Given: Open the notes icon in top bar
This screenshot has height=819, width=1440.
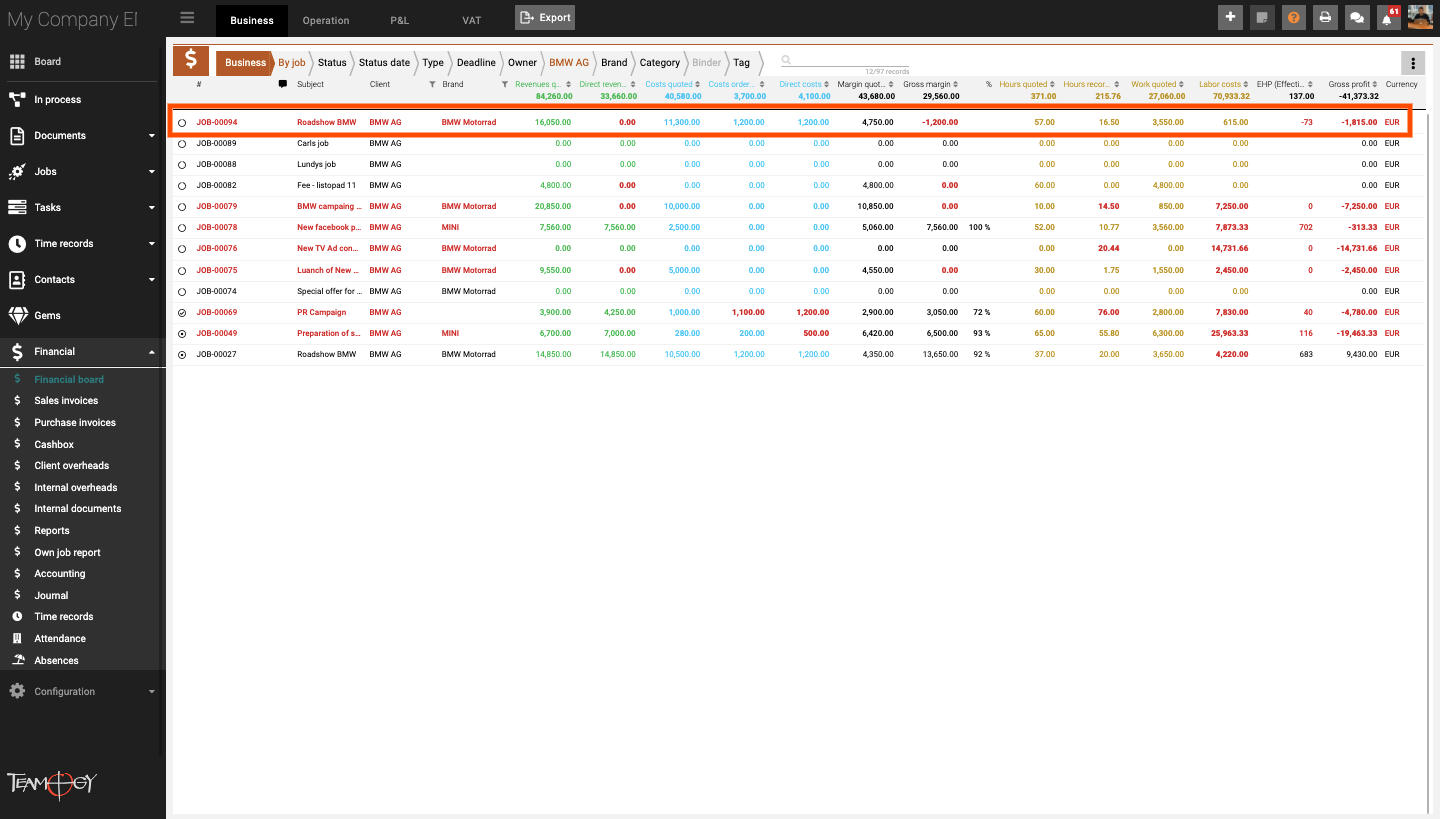Looking at the screenshot, I should pos(1262,17).
